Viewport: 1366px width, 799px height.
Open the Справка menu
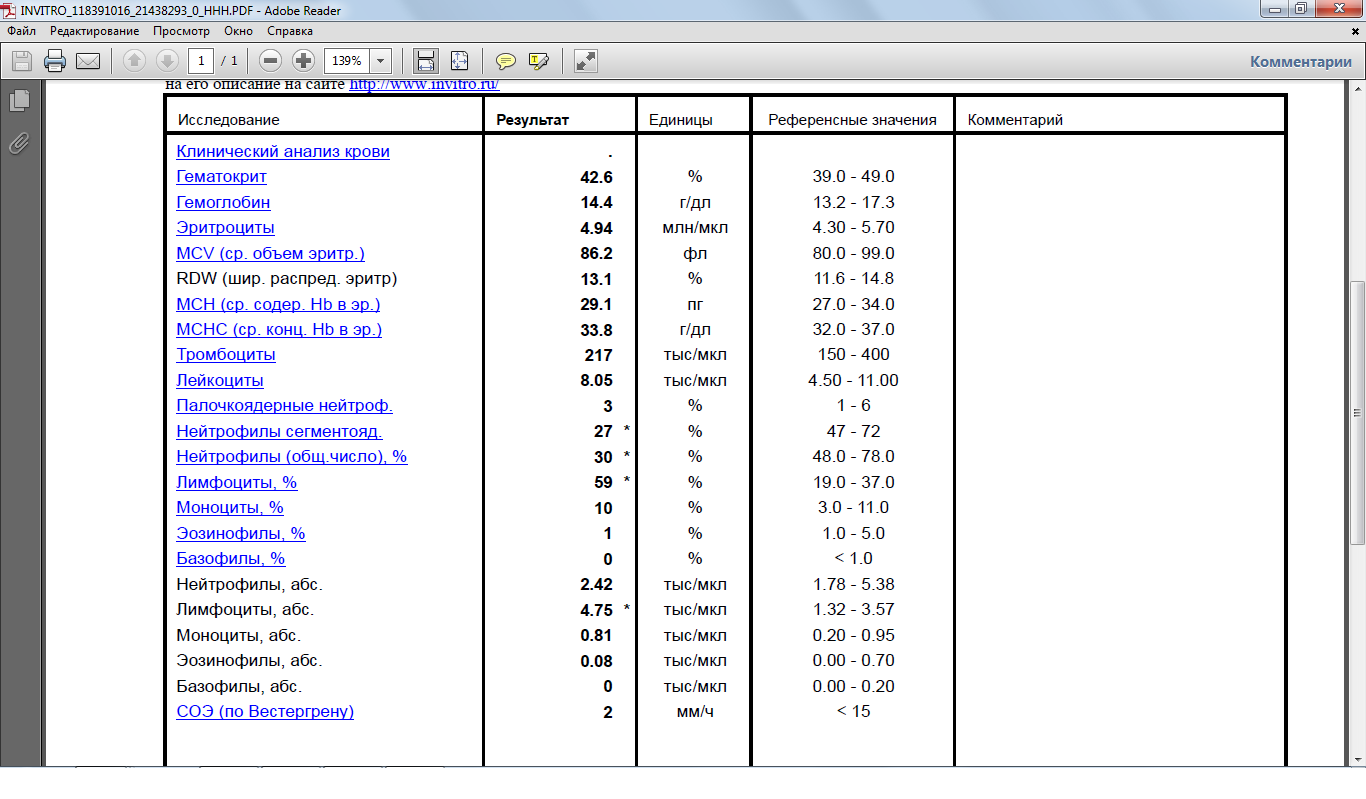[290, 31]
